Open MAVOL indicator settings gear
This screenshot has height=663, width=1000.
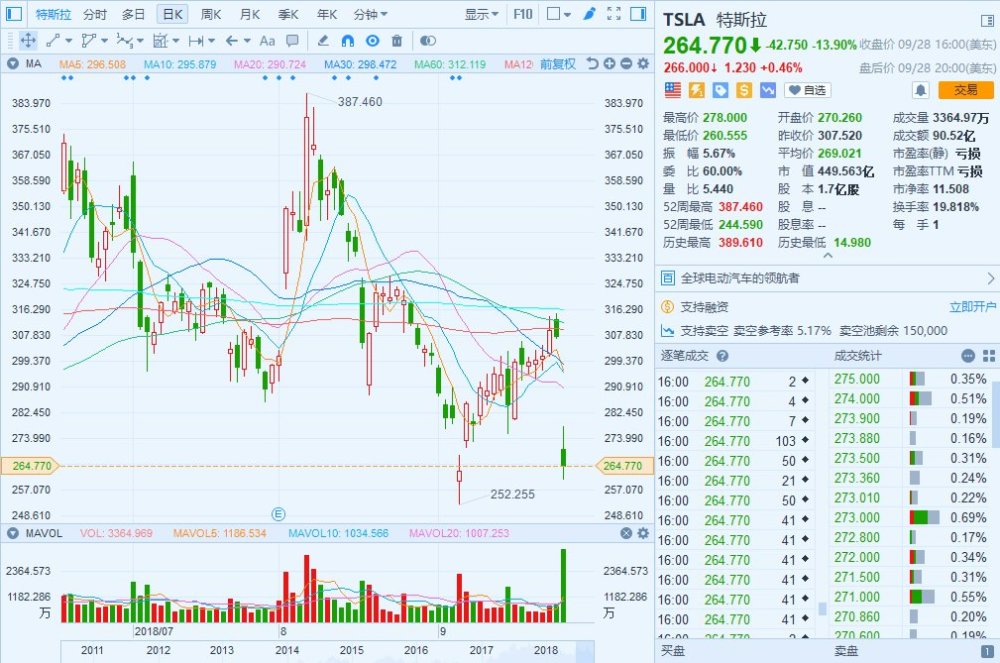coord(643,533)
